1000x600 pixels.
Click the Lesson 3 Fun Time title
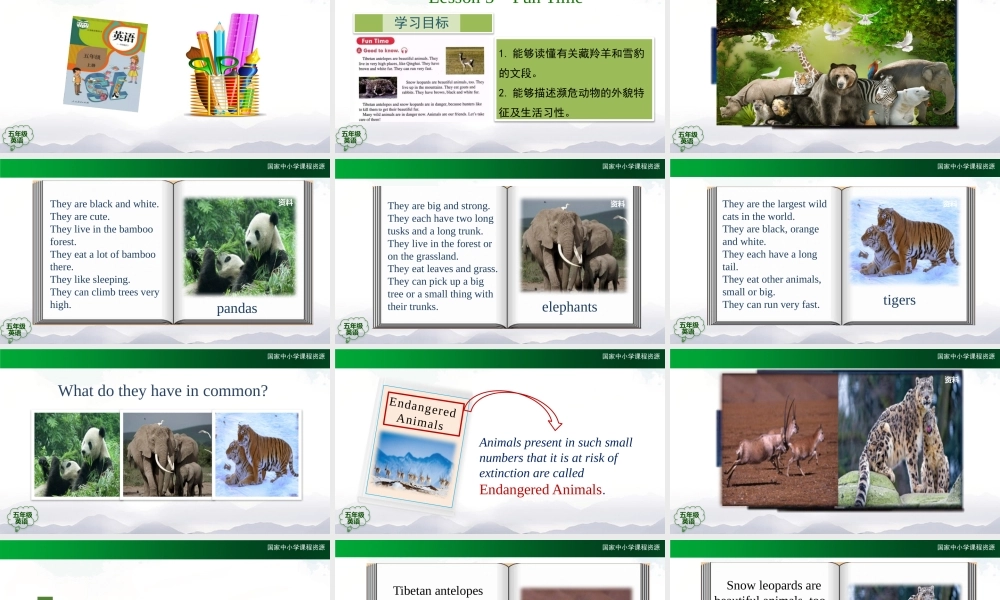[500, 3]
